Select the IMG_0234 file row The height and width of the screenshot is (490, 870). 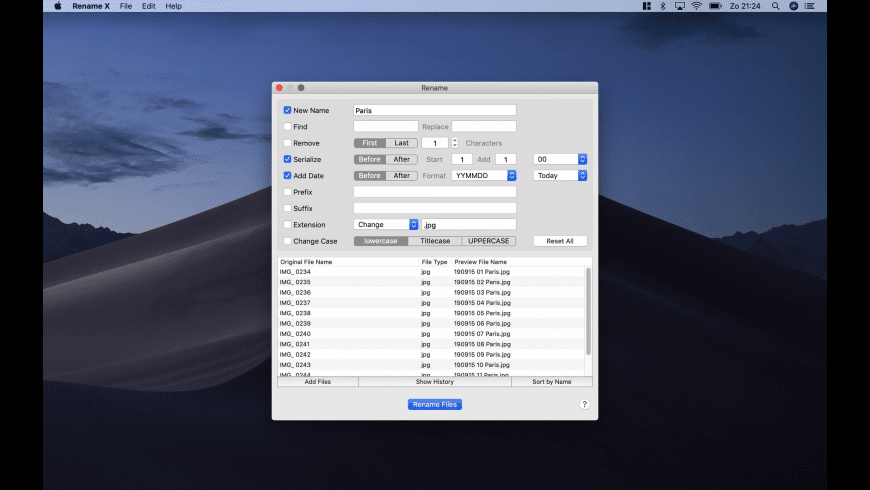coord(431,272)
